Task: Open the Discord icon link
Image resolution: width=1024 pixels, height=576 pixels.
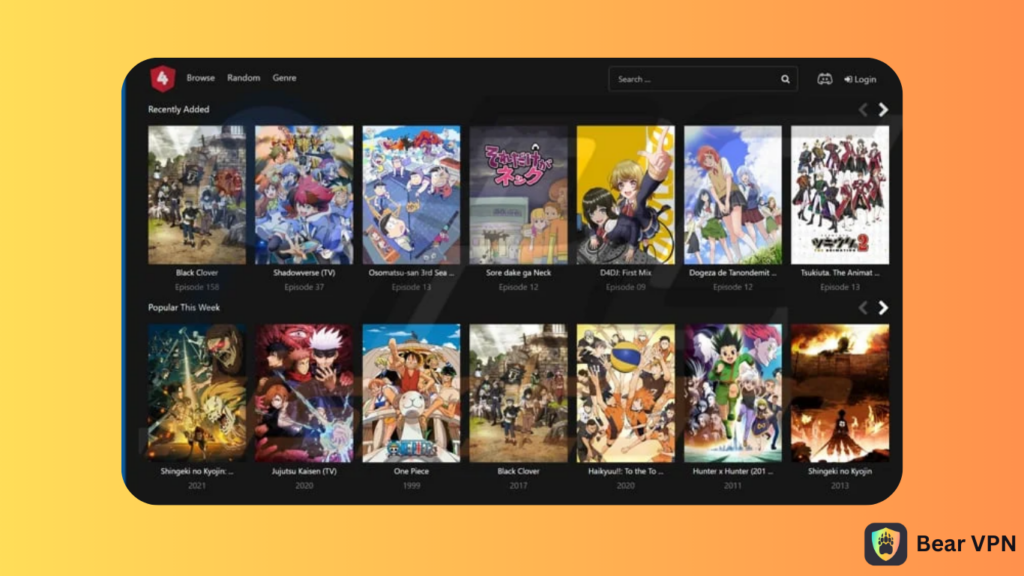Action: (825, 79)
